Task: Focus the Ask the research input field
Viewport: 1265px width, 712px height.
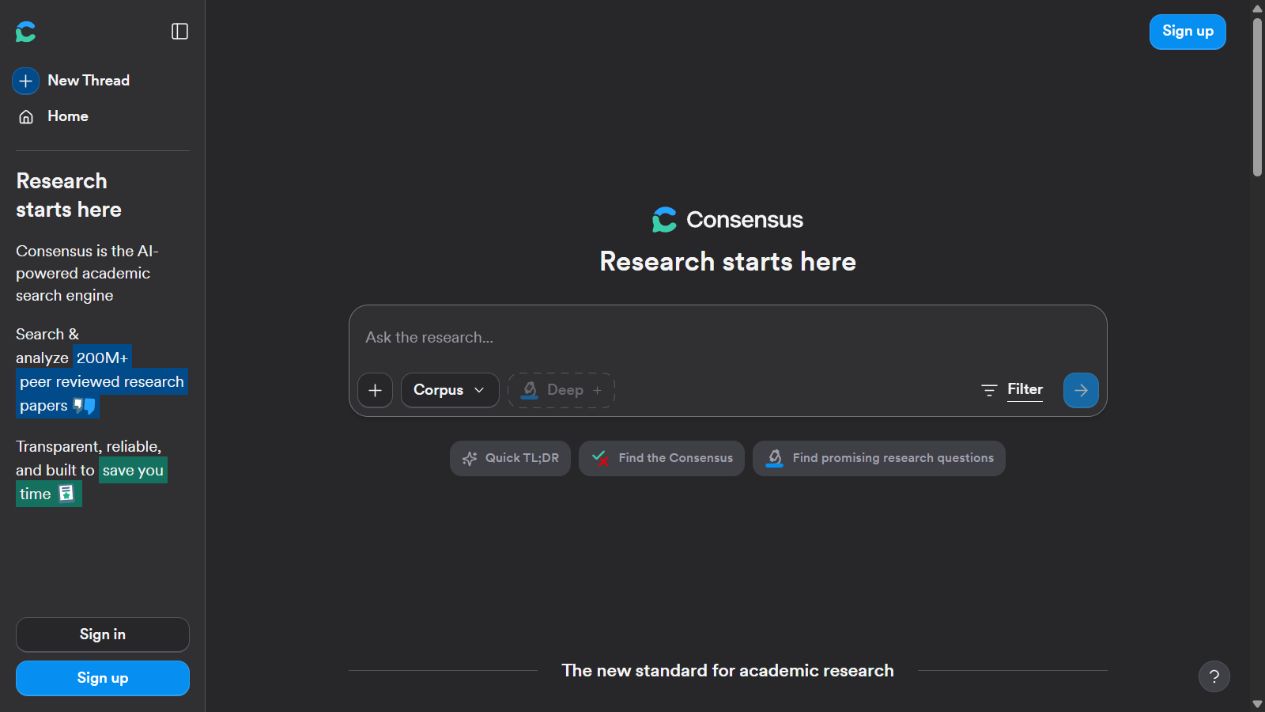Action: tap(727, 337)
